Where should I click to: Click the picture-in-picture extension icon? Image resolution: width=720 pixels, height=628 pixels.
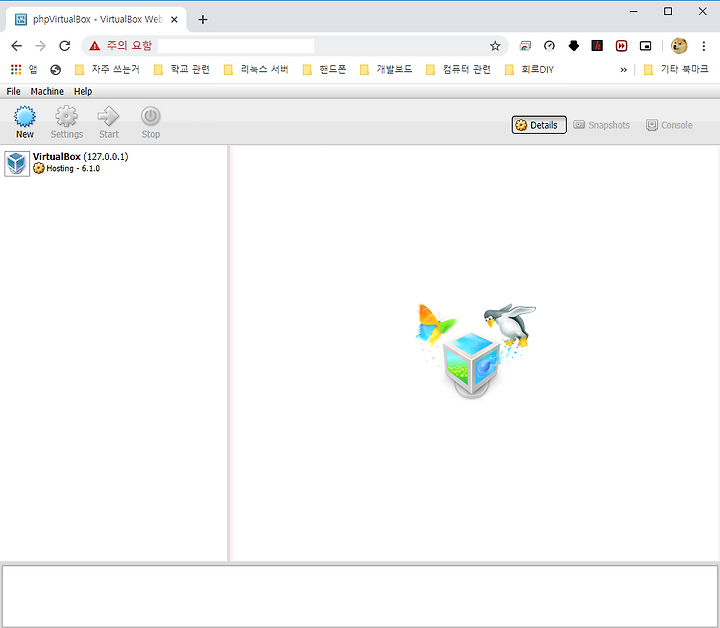[645, 46]
